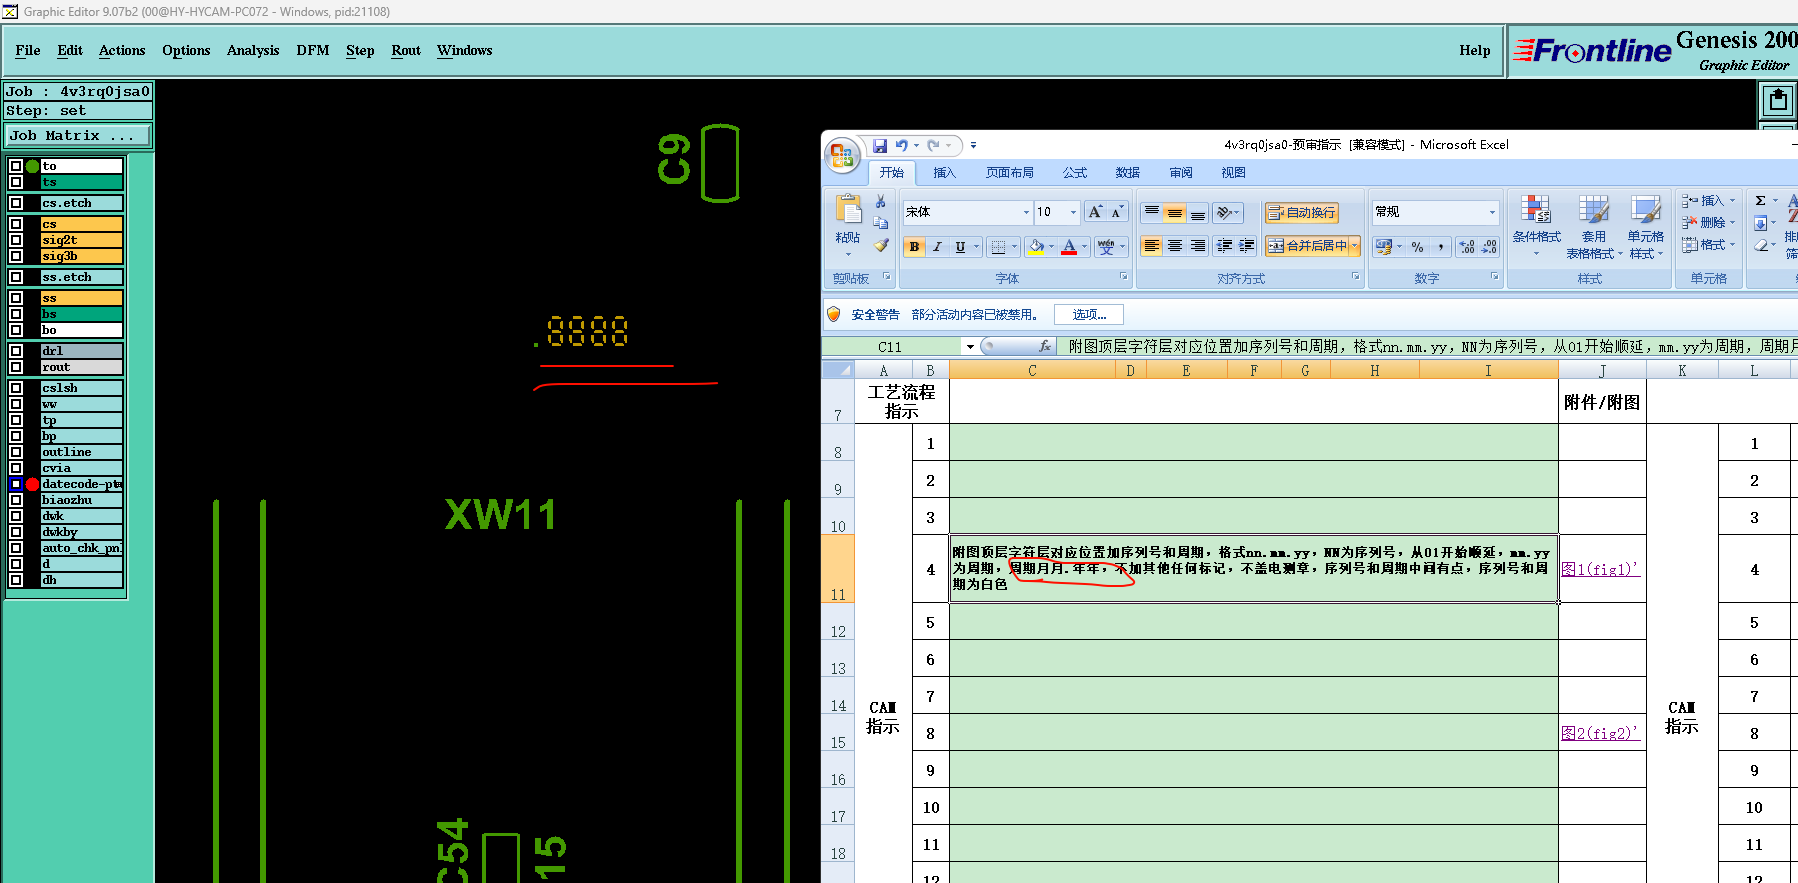
Task: Open number format dropdown (常规)
Action: 1492,212
